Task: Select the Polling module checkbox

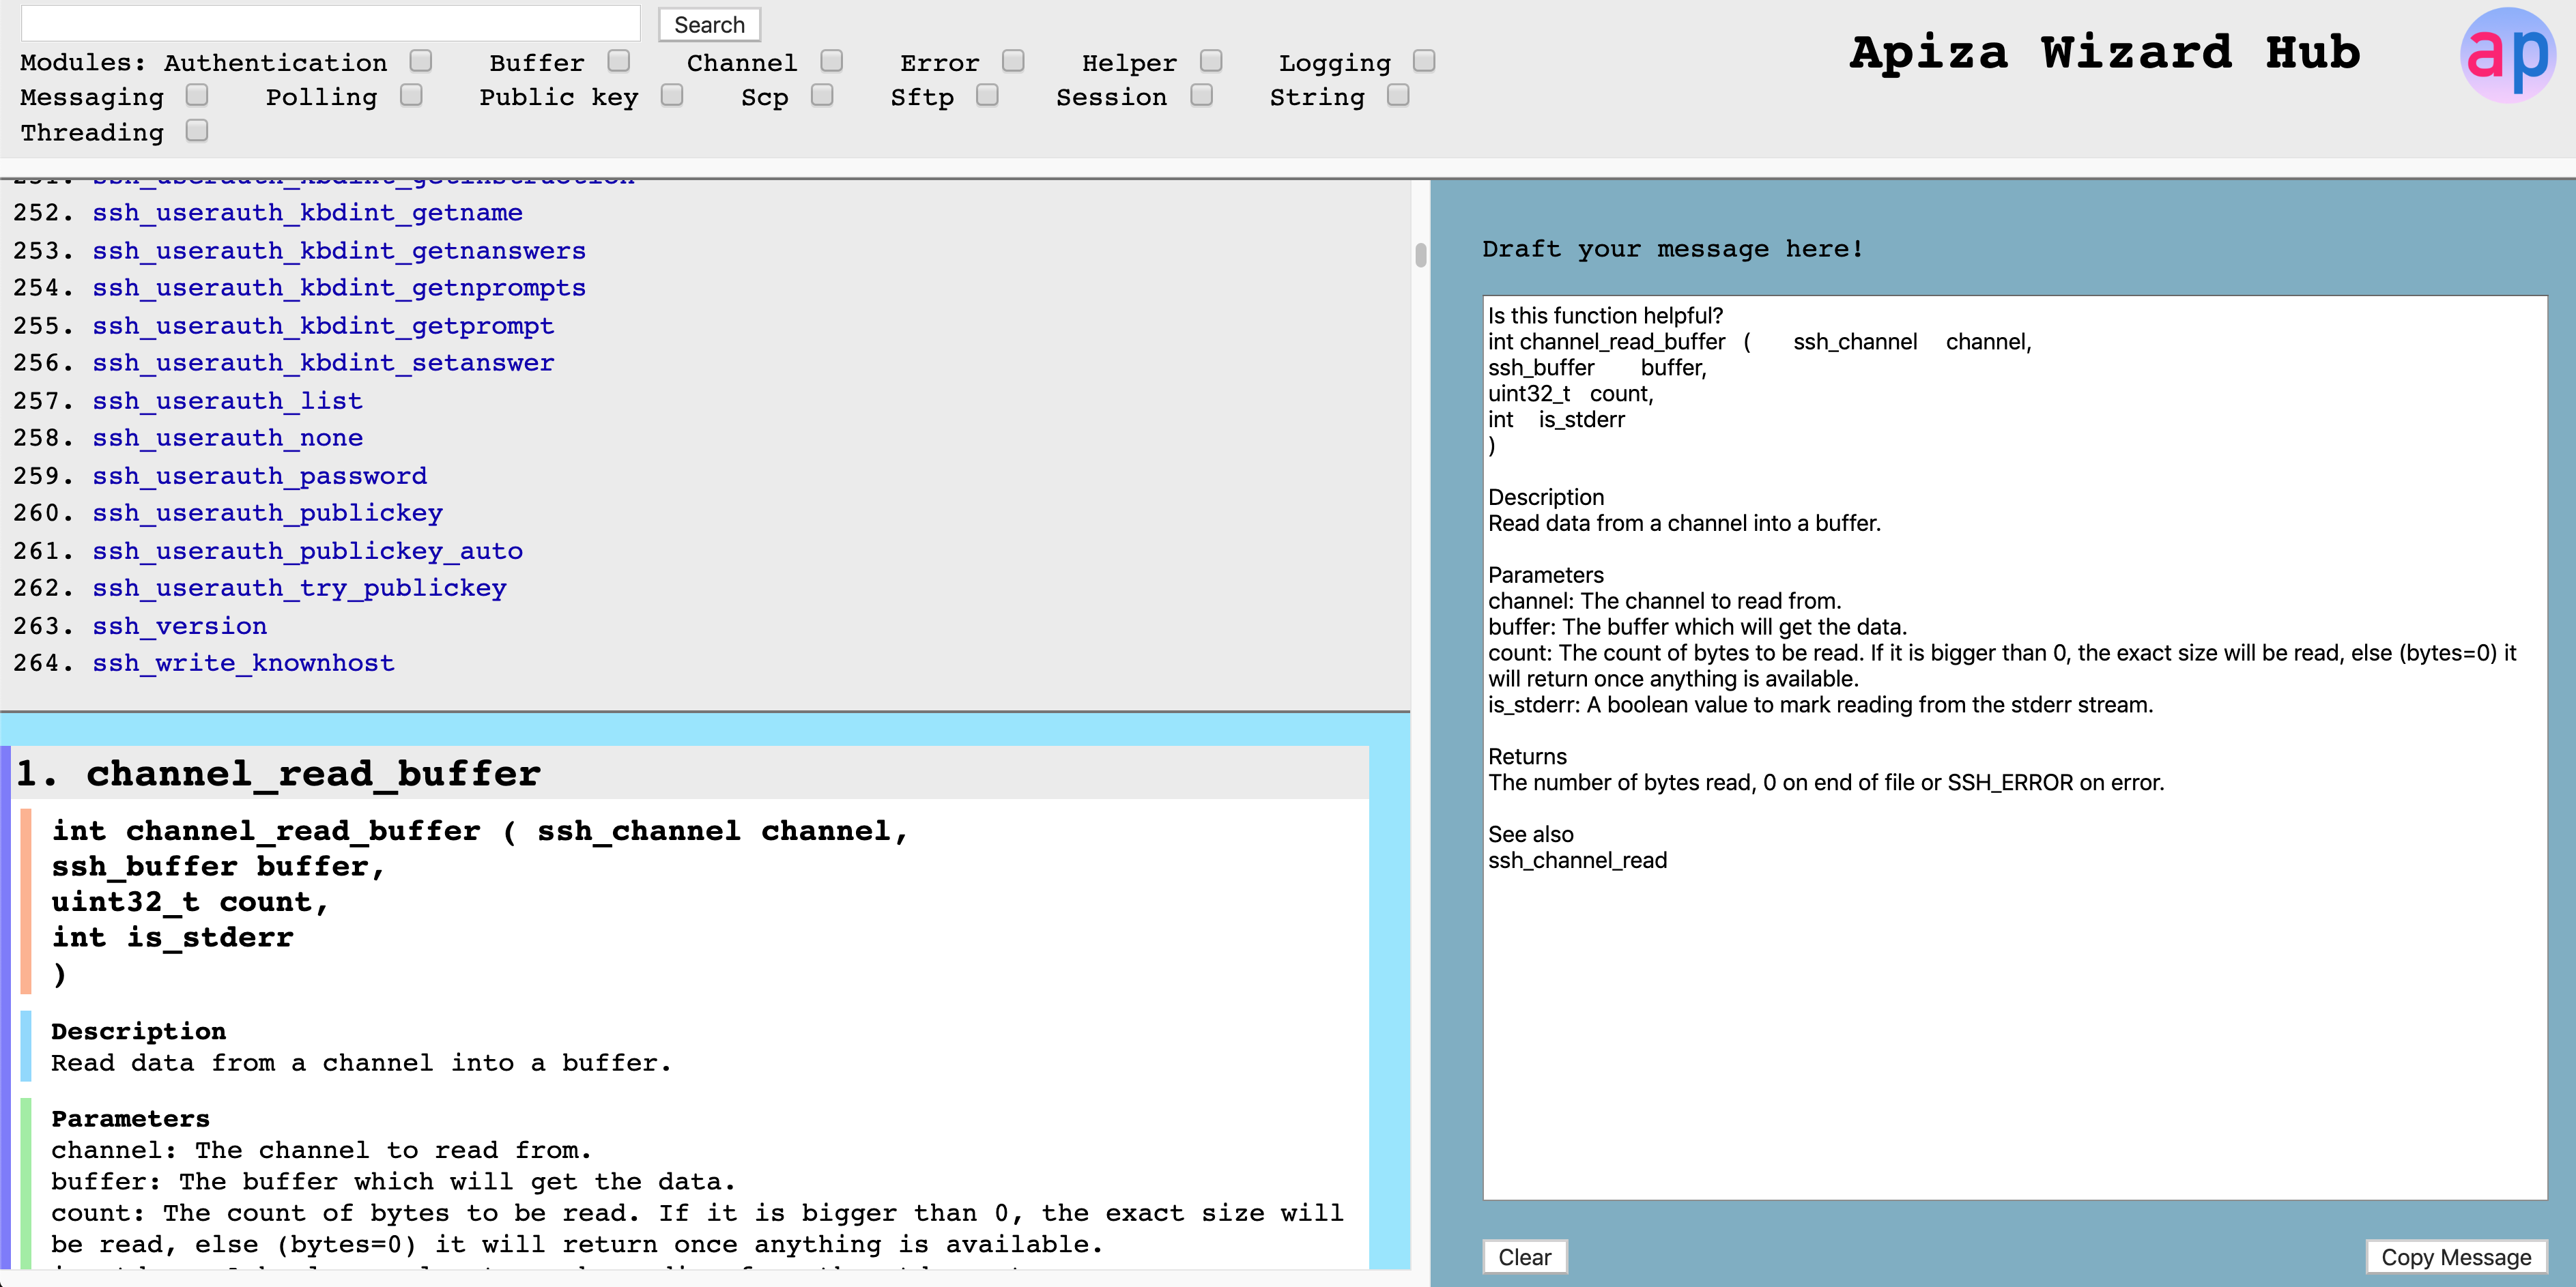Action: point(411,95)
